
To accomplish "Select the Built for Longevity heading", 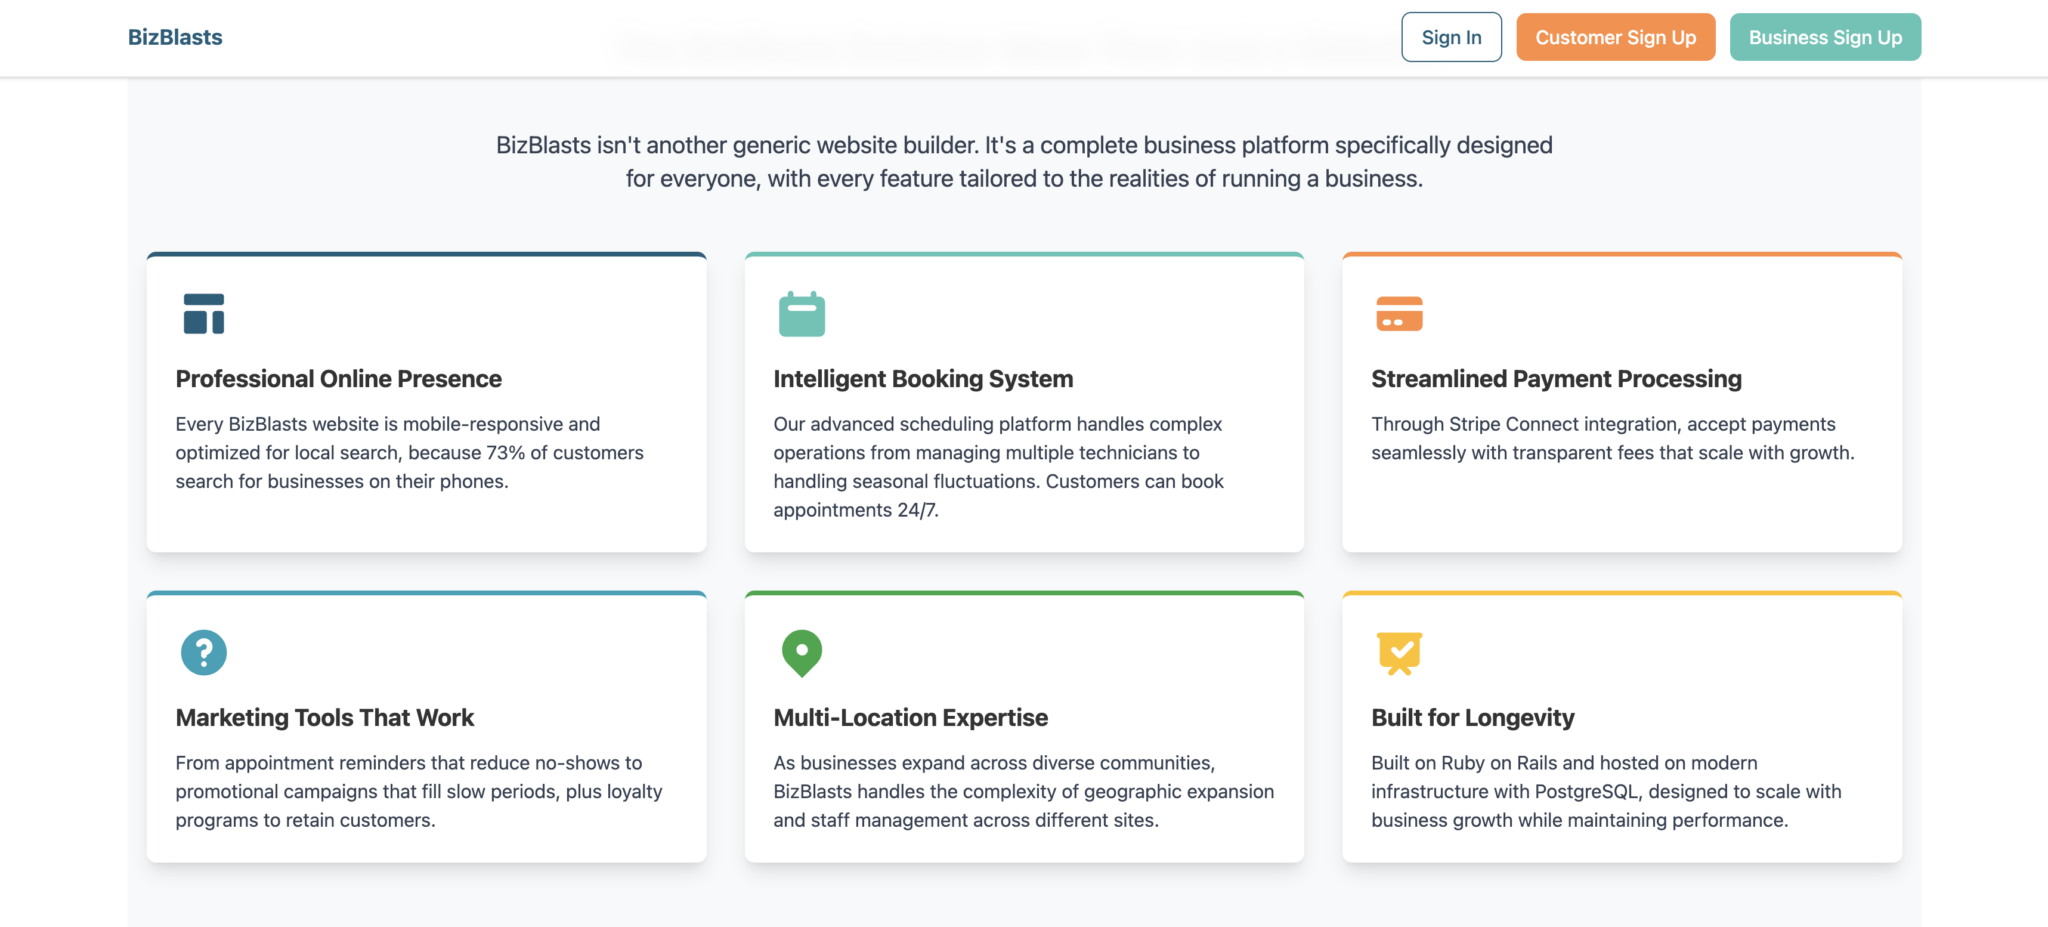I will [1472, 718].
